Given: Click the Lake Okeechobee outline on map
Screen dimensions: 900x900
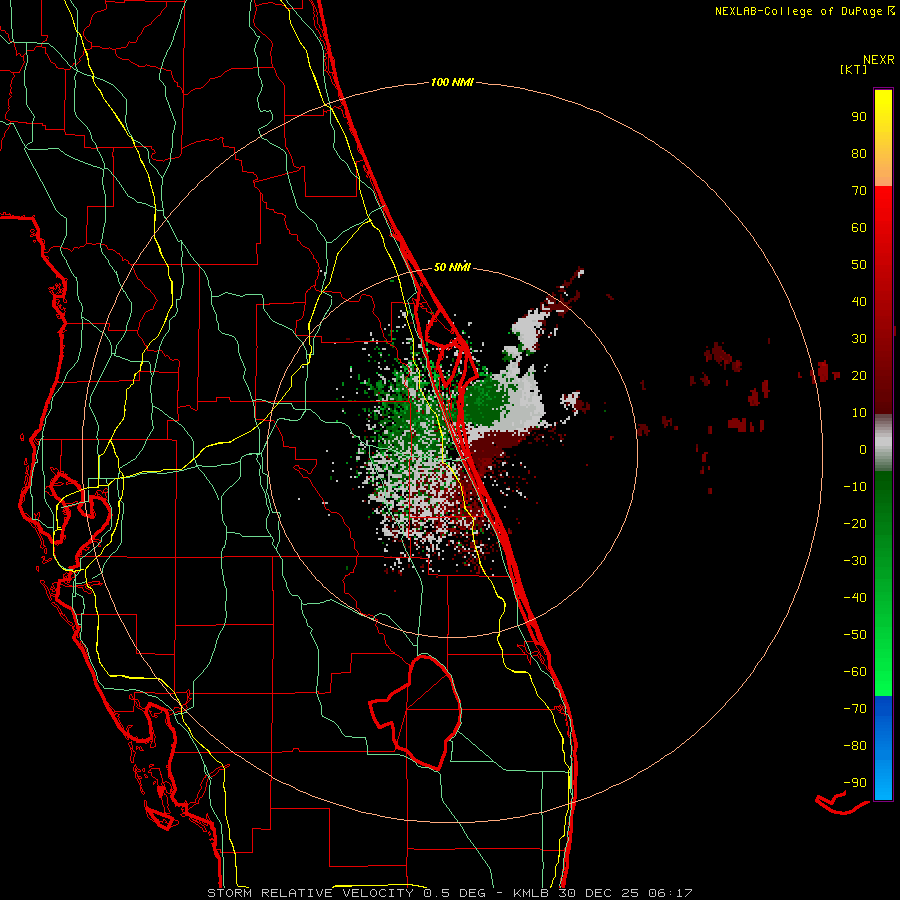Looking at the screenshot, I should pos(415,712).
